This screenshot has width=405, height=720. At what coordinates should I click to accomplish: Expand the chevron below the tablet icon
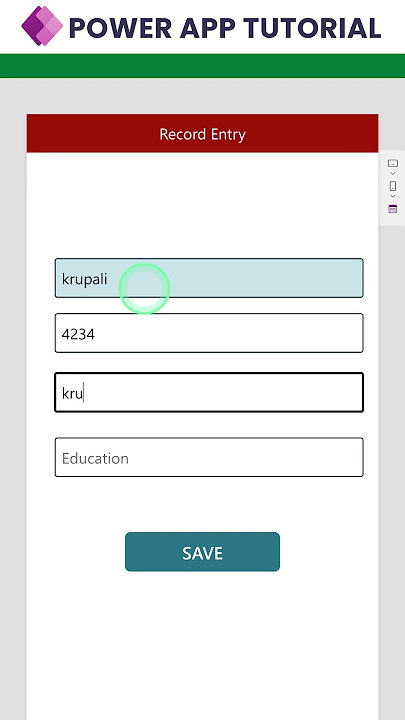(393, 174)
